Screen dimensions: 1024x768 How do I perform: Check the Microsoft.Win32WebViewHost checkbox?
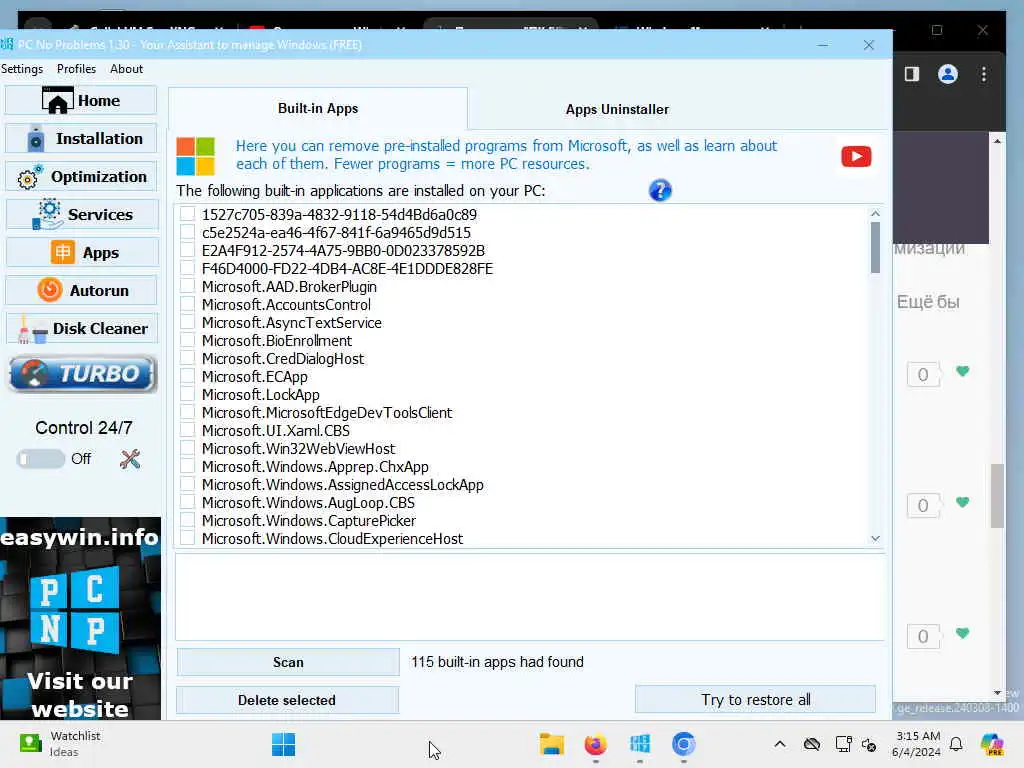187,449
